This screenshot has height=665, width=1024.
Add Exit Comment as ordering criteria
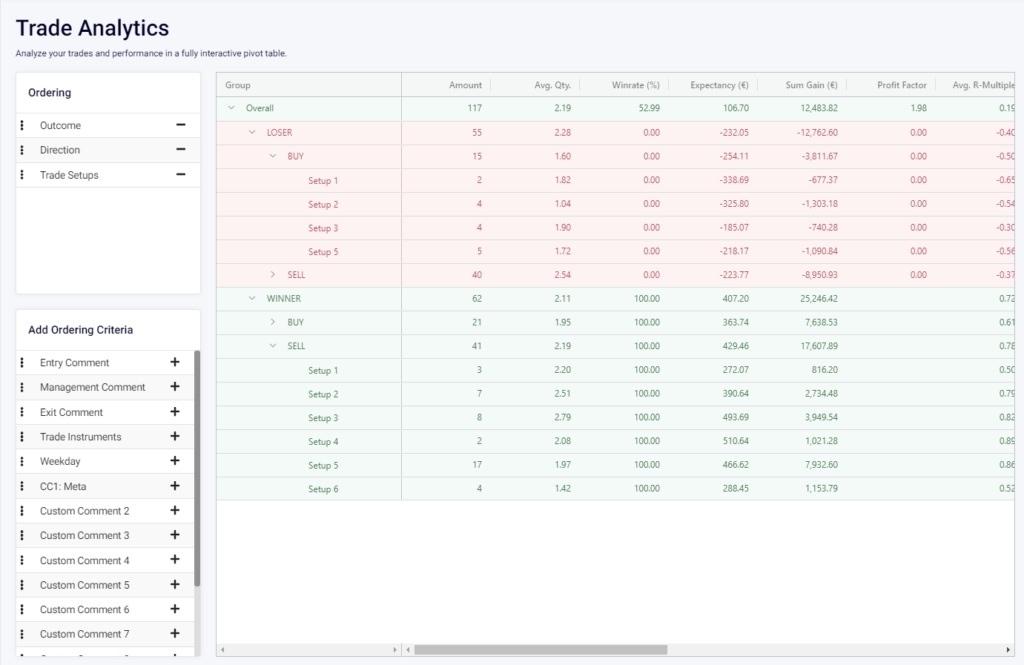[174, 412]
